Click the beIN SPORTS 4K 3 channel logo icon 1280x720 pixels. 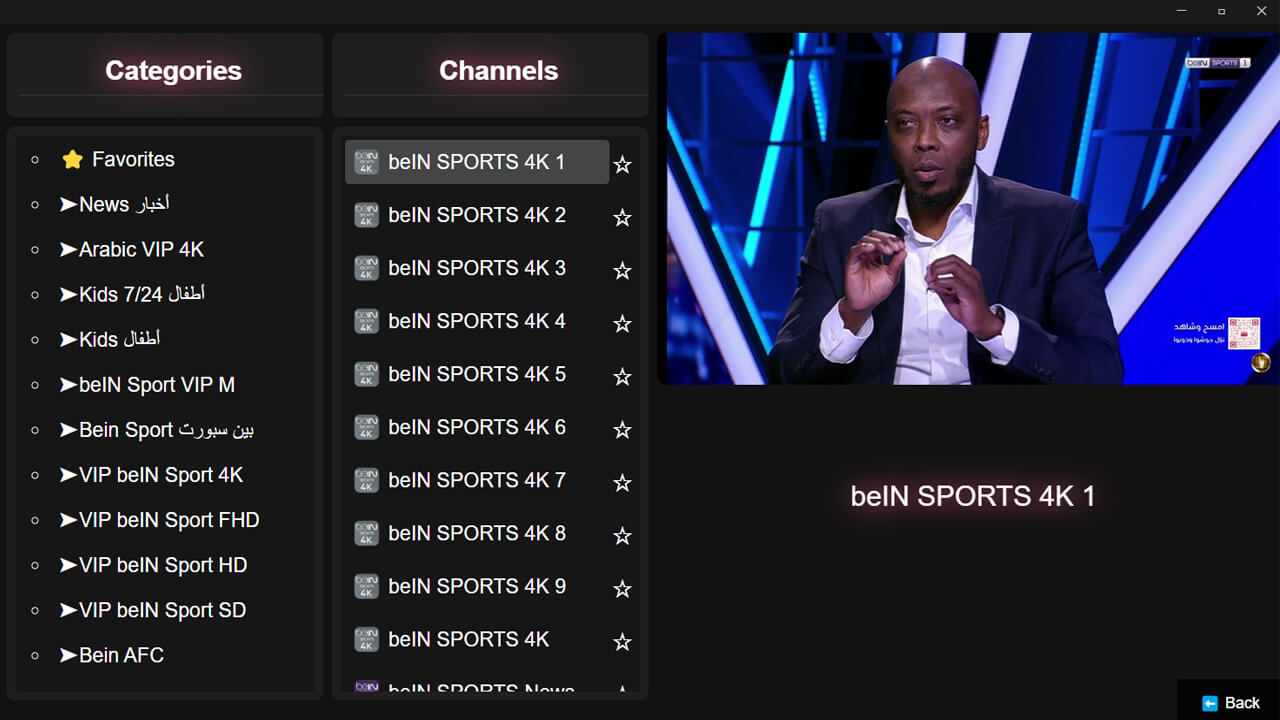[367, 268]
